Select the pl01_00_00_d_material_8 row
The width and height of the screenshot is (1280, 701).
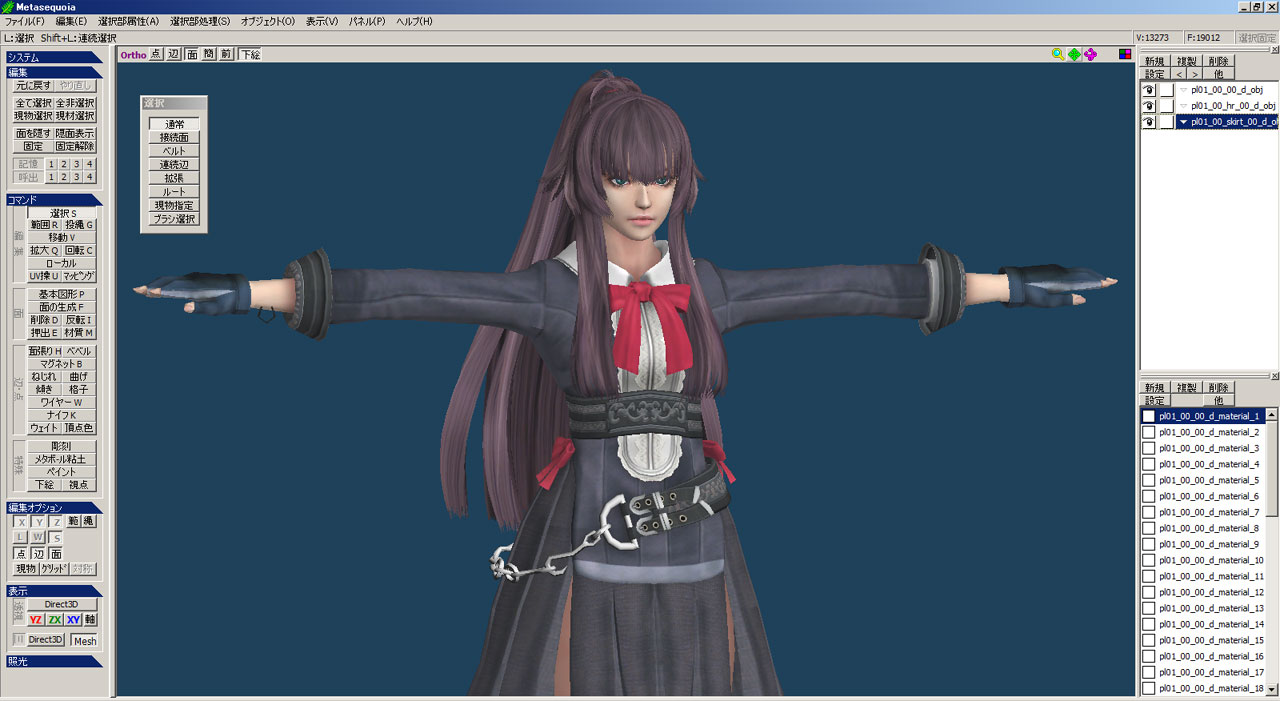click(x=1203, y=528)
